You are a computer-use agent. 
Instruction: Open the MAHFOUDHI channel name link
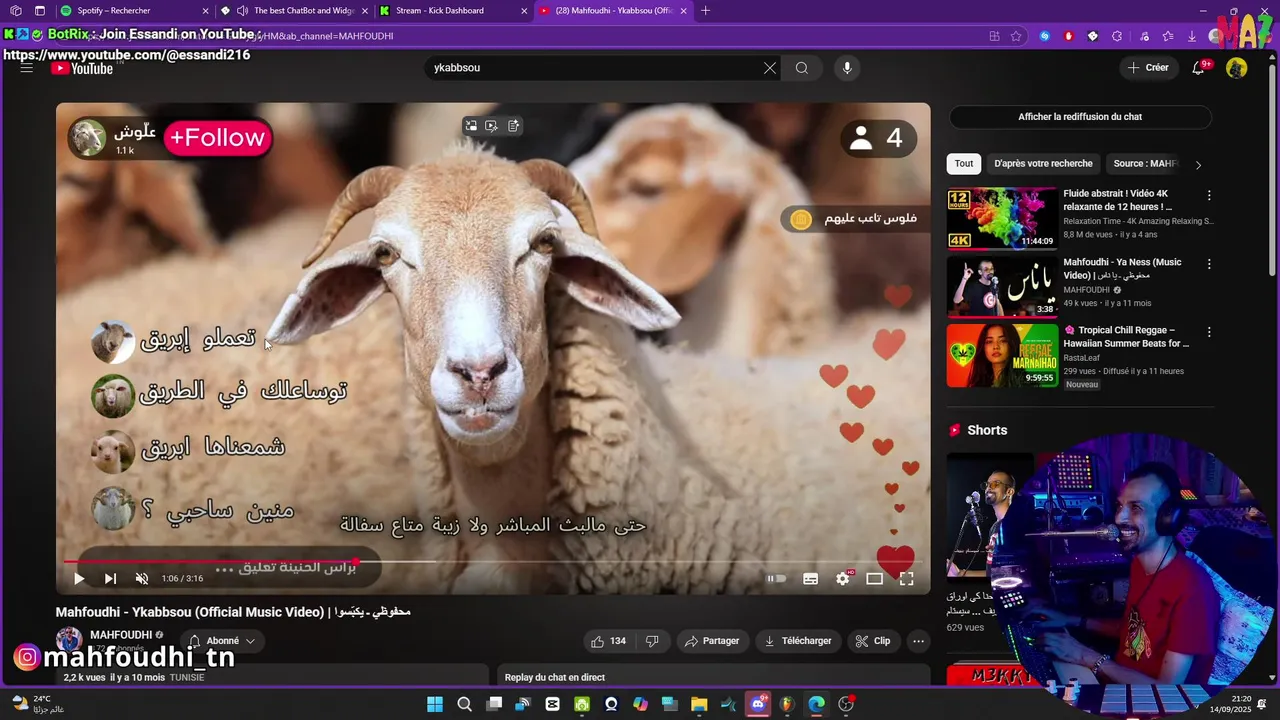[x=121, y=635]
